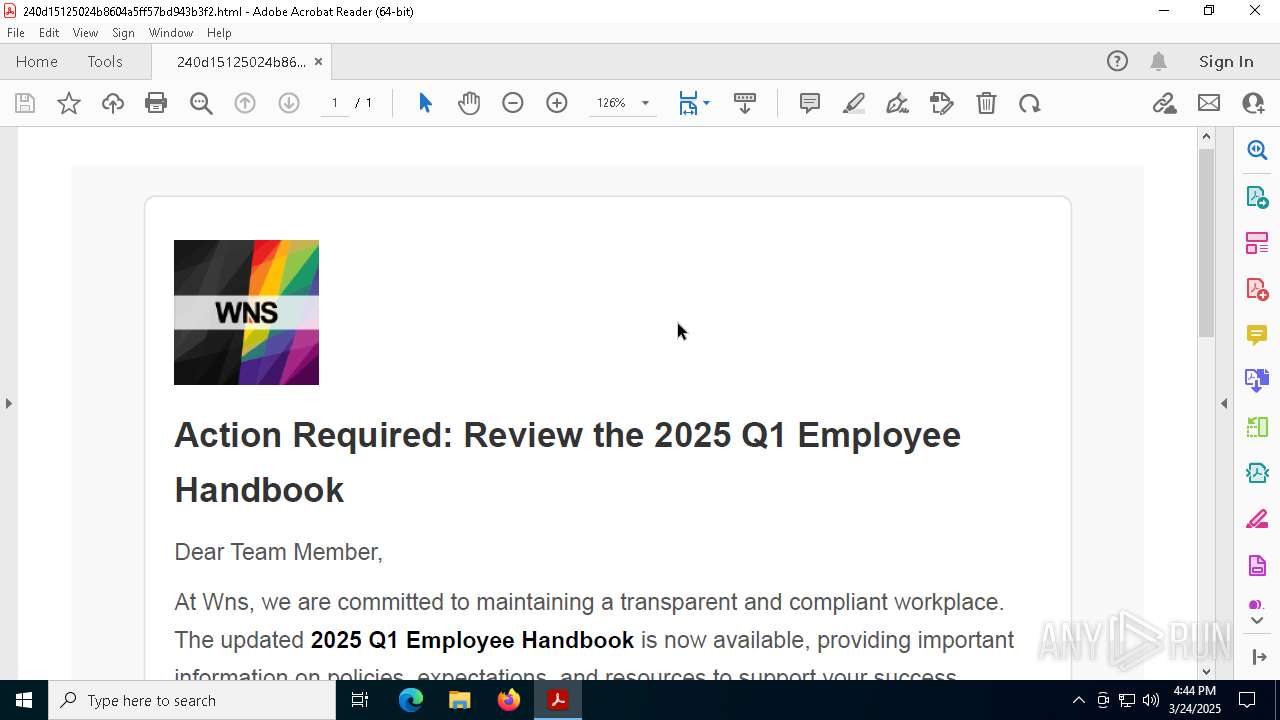Show more tools chevron in right pane
This screenshot has width=1280, height=720.
pos(1257,621)
